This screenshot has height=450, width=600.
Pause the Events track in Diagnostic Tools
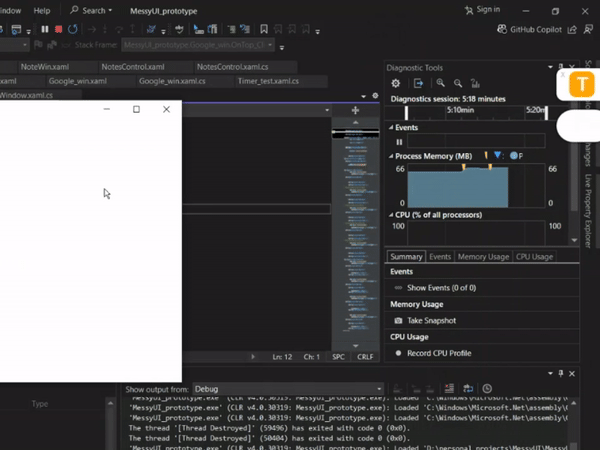(399, 142)
